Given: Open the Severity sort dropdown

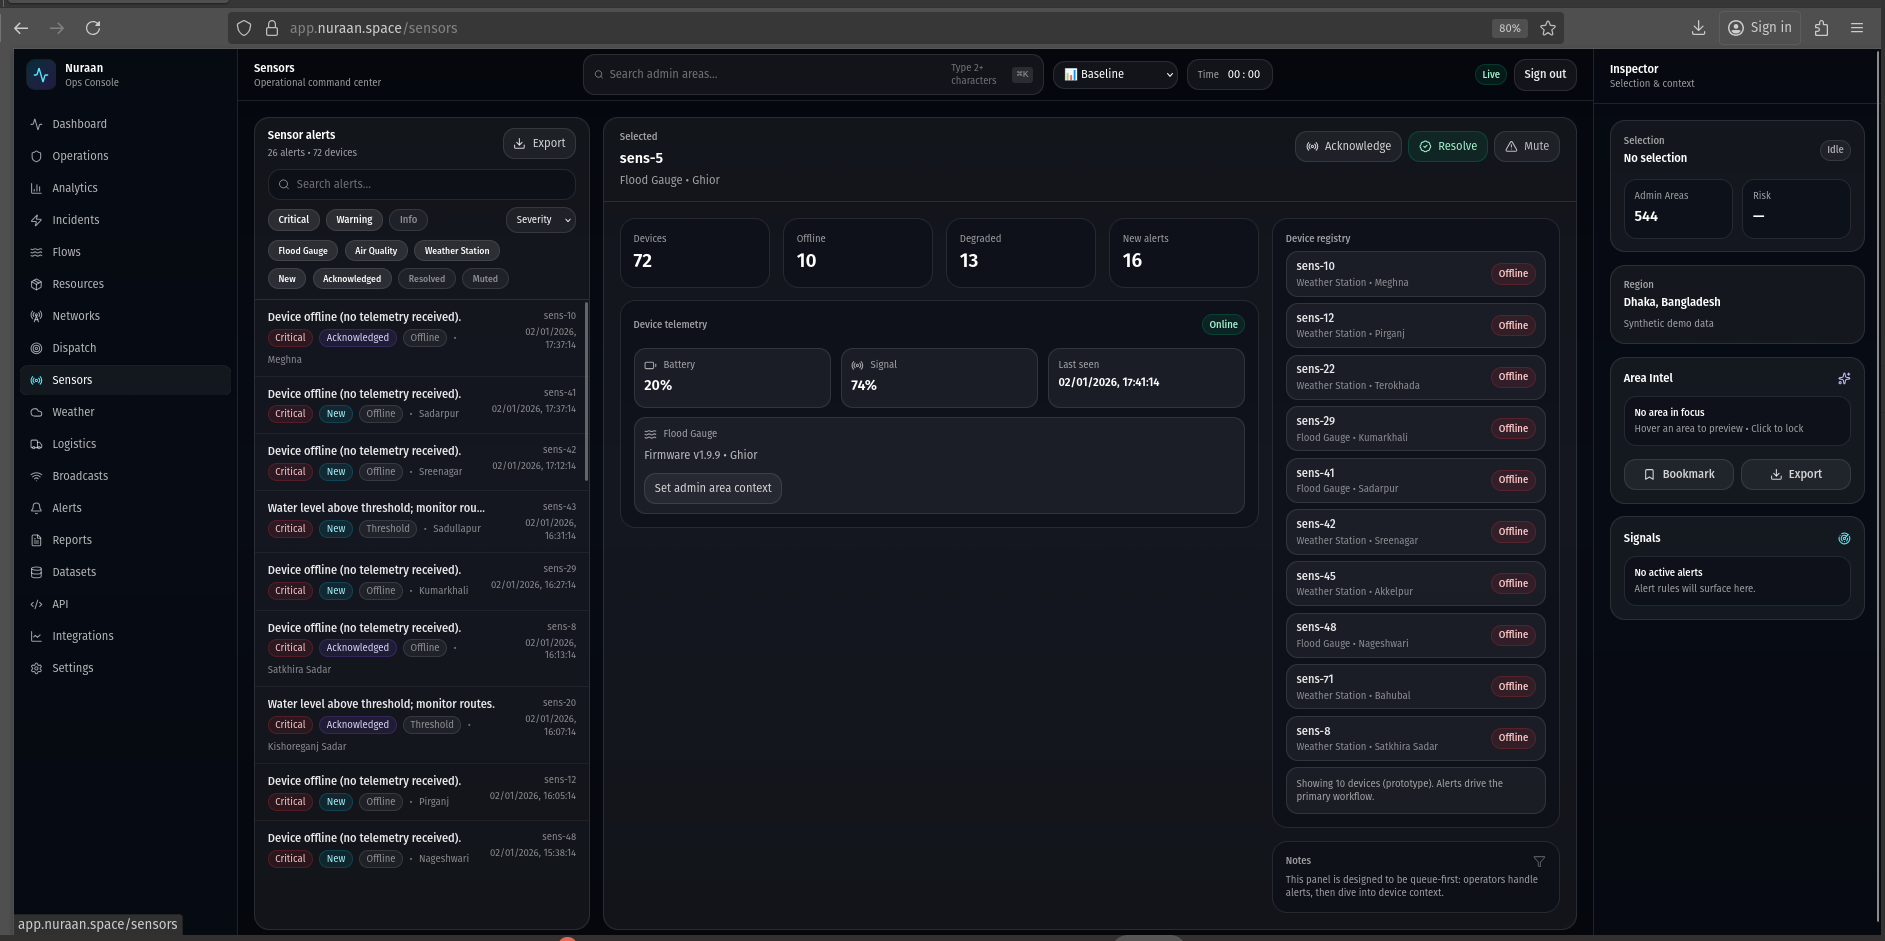Looking at the screenshot, I should tap(541, 220).
